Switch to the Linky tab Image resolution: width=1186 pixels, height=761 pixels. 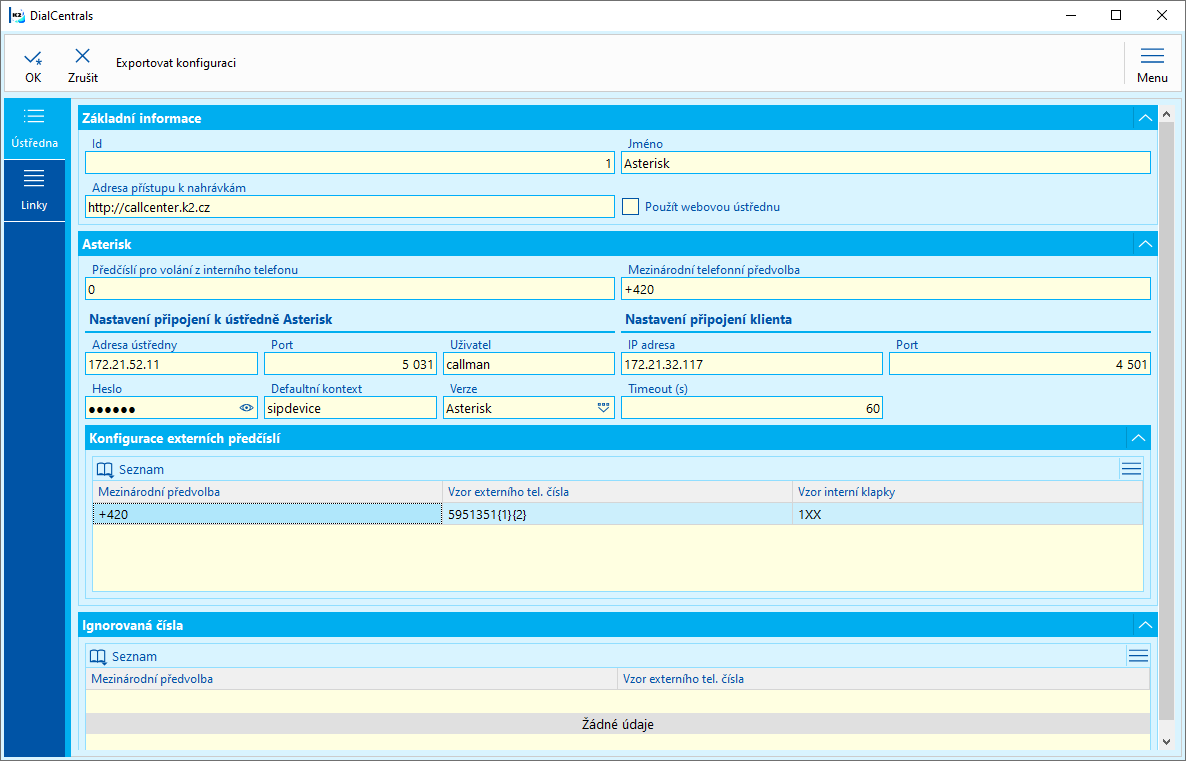pyautogui.click(x=34, y=190)
